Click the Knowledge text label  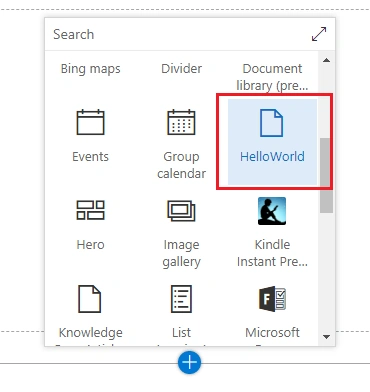coord(90,332)
